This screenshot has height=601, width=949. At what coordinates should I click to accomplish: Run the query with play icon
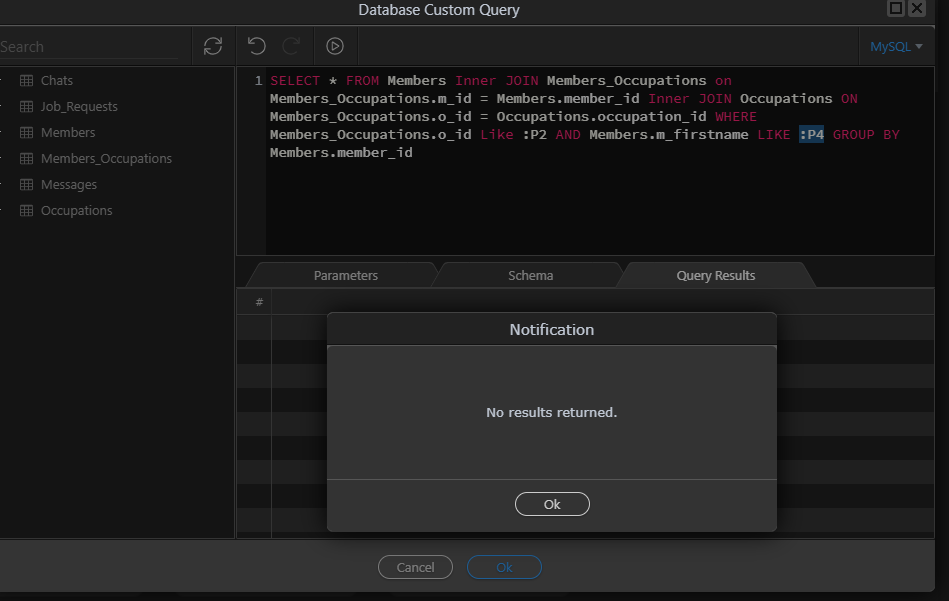click(x=335, y=46)
